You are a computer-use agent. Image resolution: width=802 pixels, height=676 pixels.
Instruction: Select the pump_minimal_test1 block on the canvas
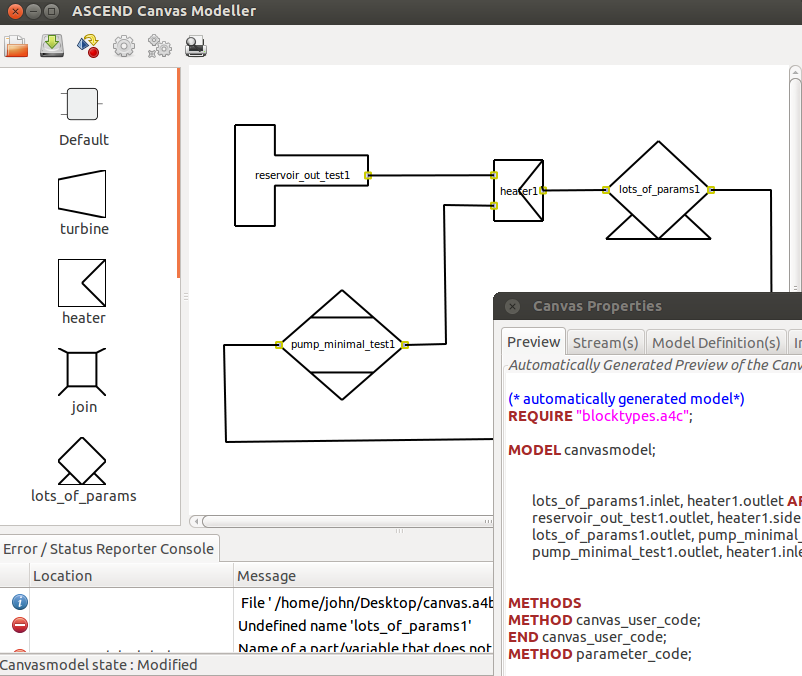click(341, 345)
